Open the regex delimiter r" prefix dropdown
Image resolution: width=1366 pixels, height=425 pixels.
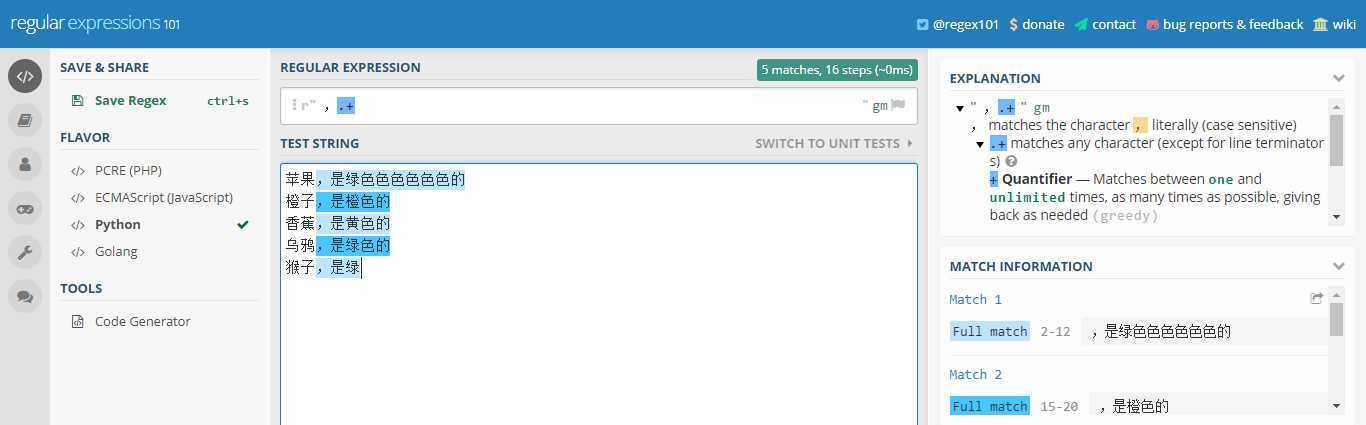click(x=304, y=105)
